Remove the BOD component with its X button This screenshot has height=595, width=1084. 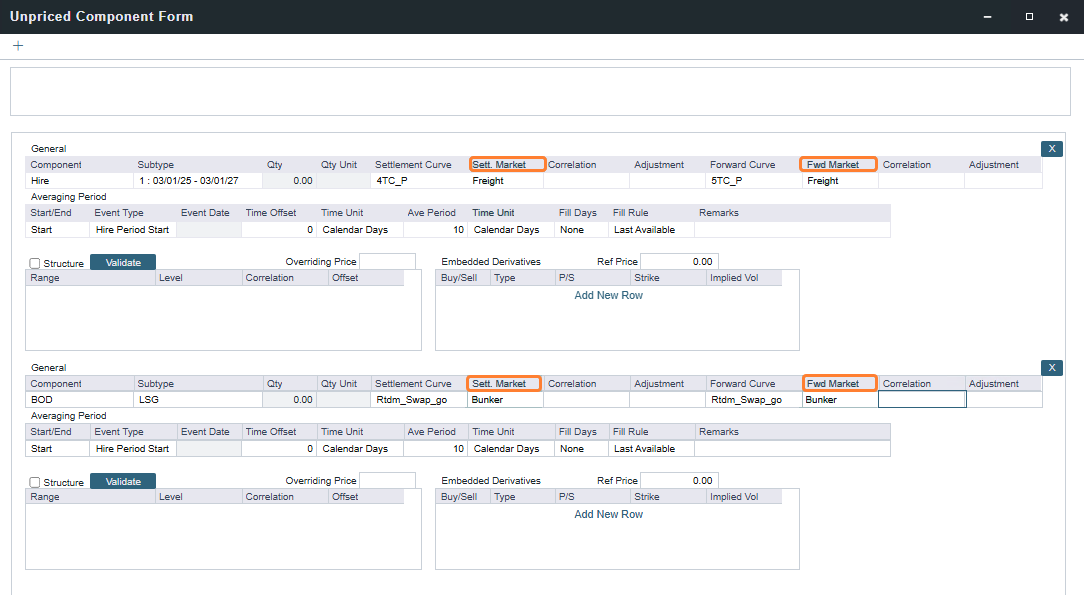coord(1051,368)
